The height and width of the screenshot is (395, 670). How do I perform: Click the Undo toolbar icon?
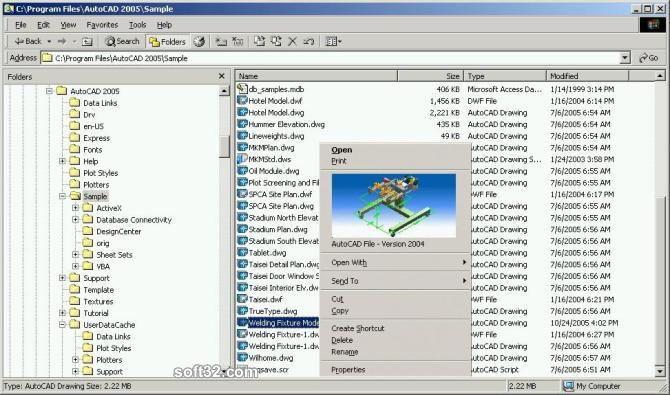coord(309,41)
